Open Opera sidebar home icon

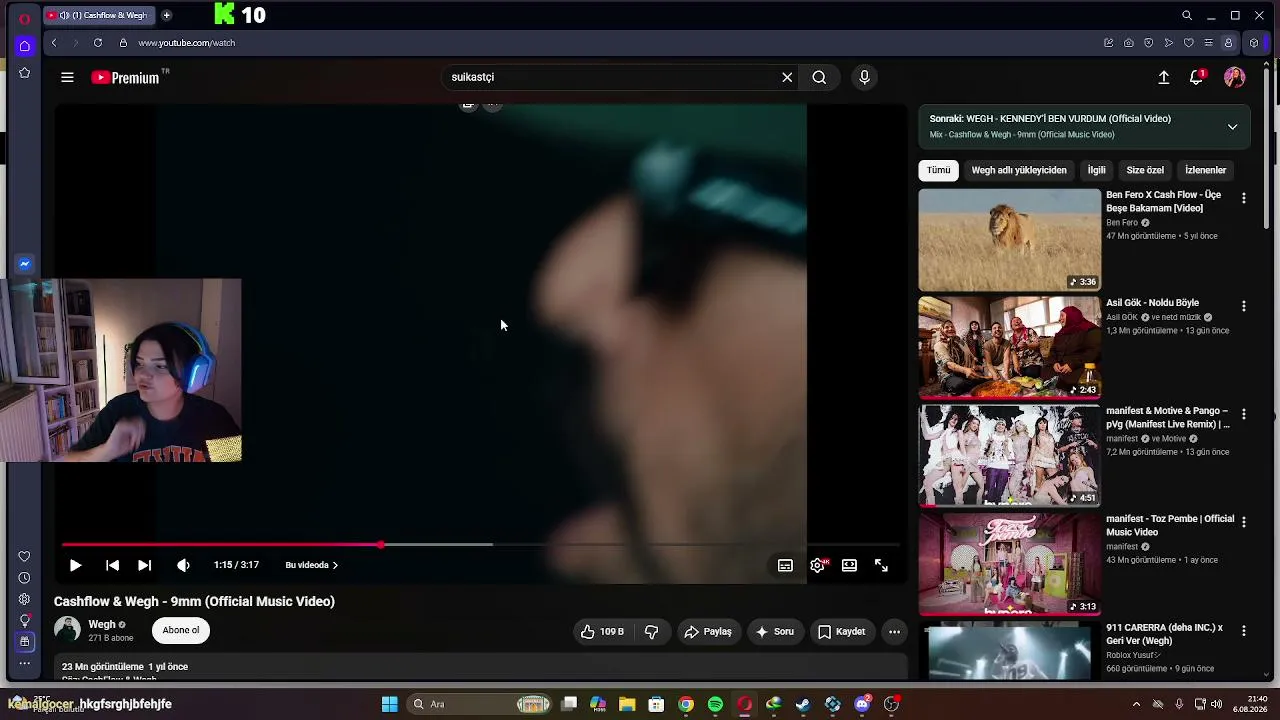(x=25, y=46)
